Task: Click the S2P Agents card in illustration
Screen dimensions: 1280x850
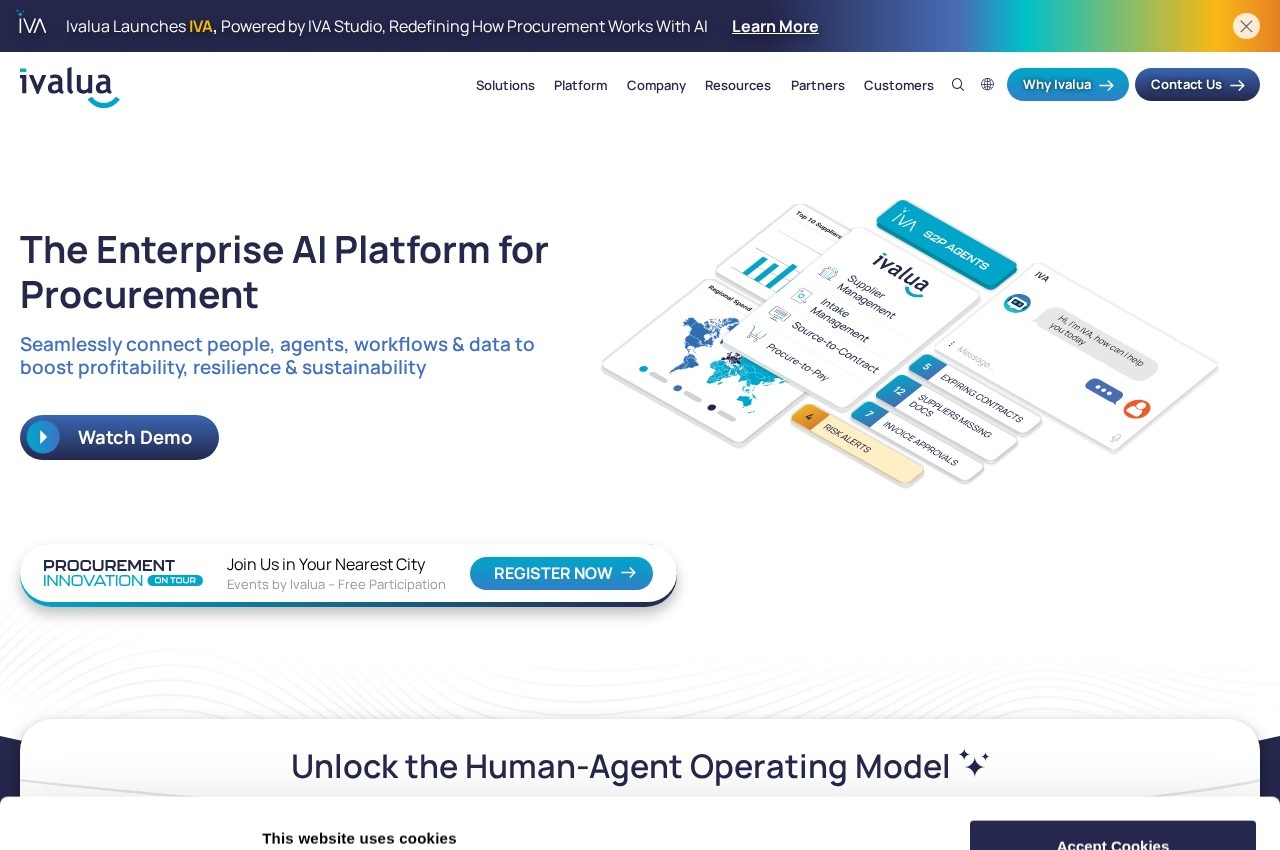Action: coord(946,243)
